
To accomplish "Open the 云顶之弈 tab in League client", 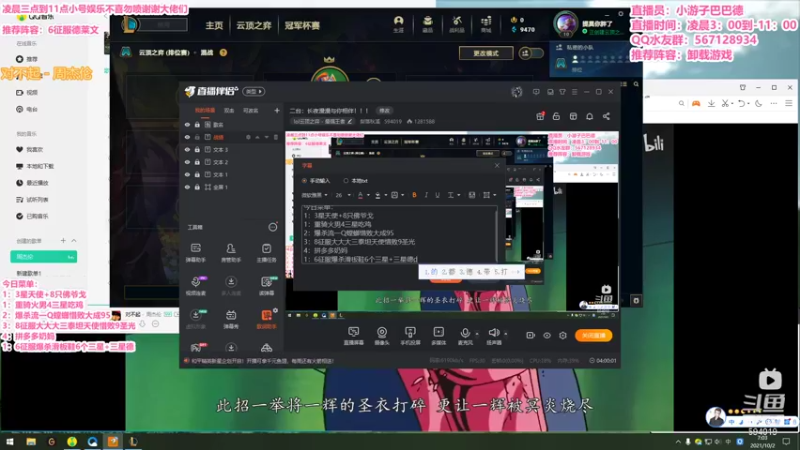I will pyautogui.click(x=254, y=25).
